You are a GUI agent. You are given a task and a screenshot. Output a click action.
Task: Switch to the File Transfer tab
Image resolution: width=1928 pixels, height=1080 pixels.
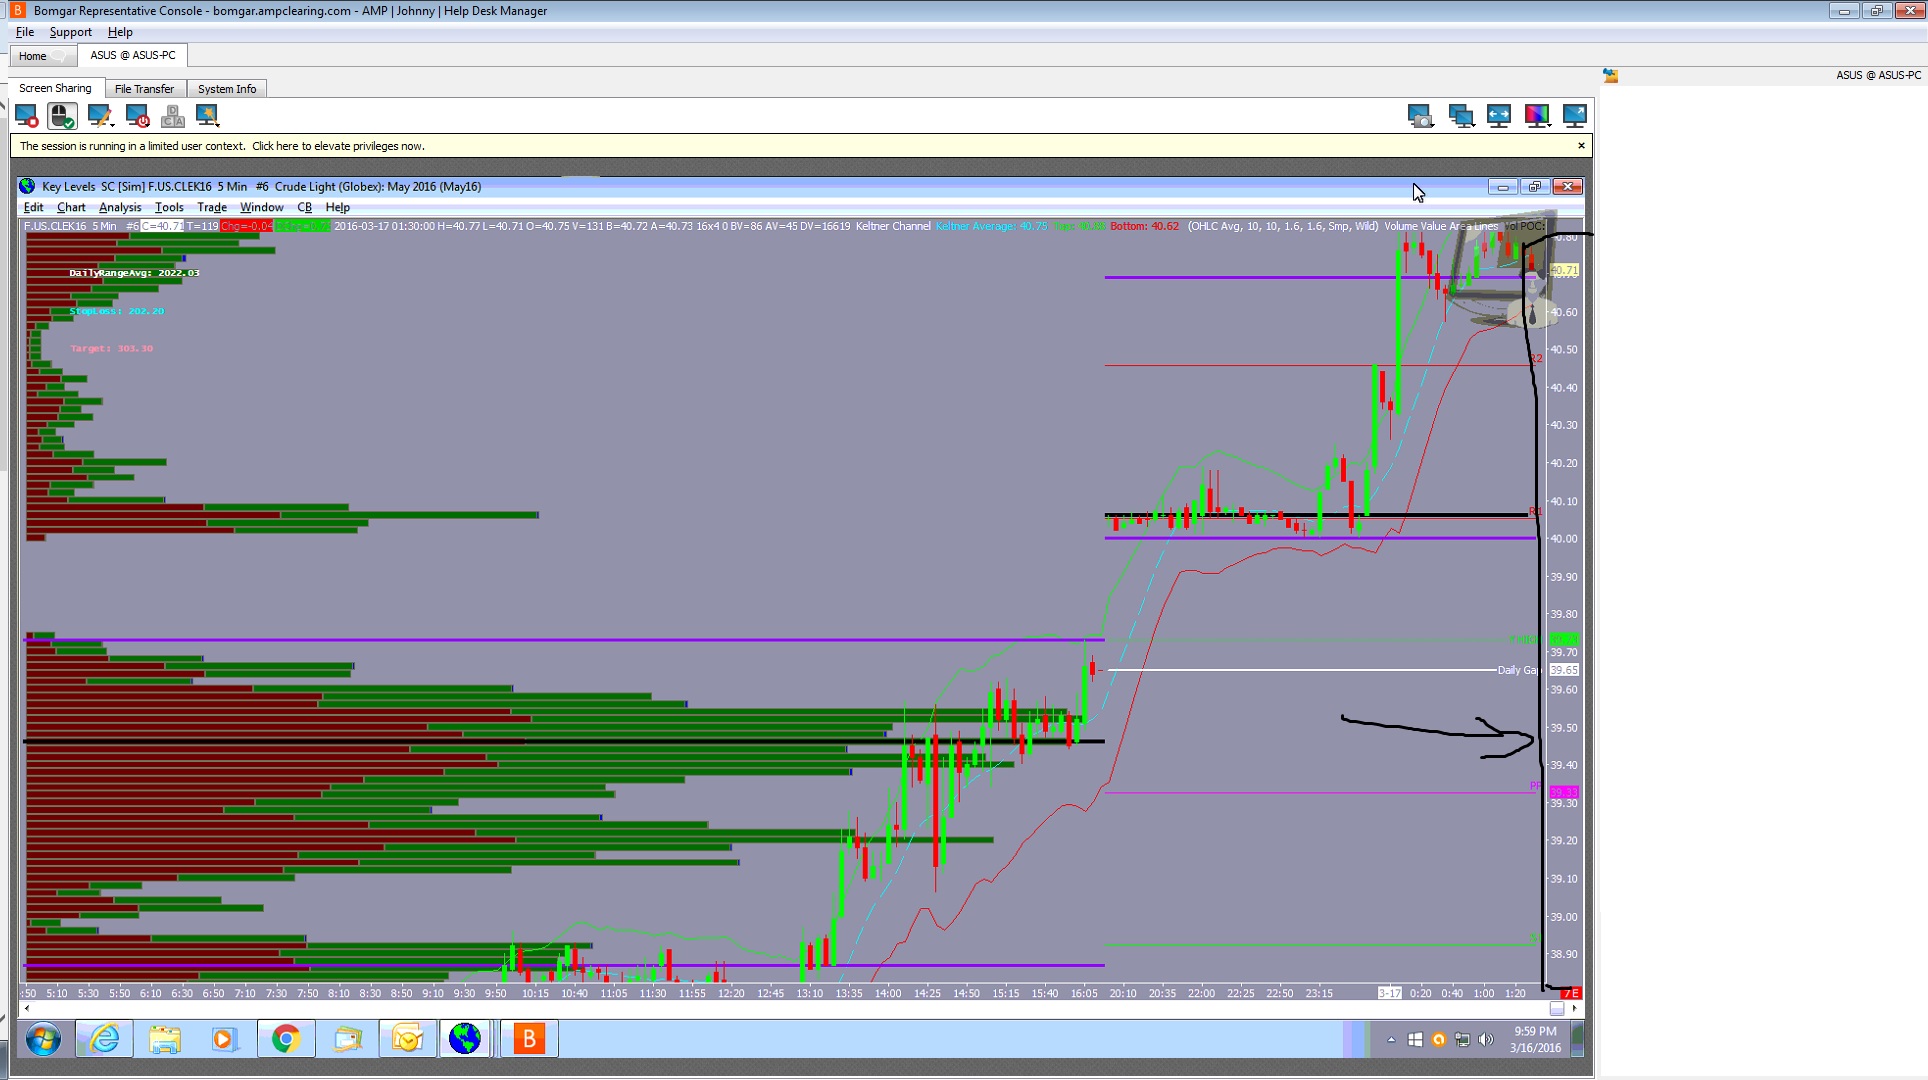[x=144, y=89]
